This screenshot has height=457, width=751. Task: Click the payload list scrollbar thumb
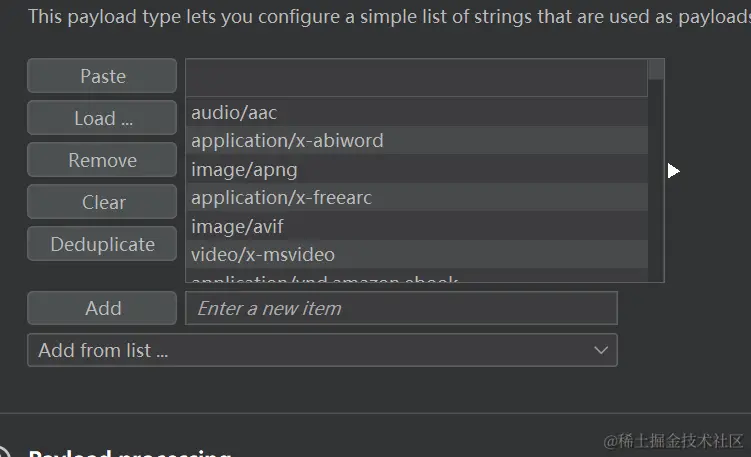656,69
